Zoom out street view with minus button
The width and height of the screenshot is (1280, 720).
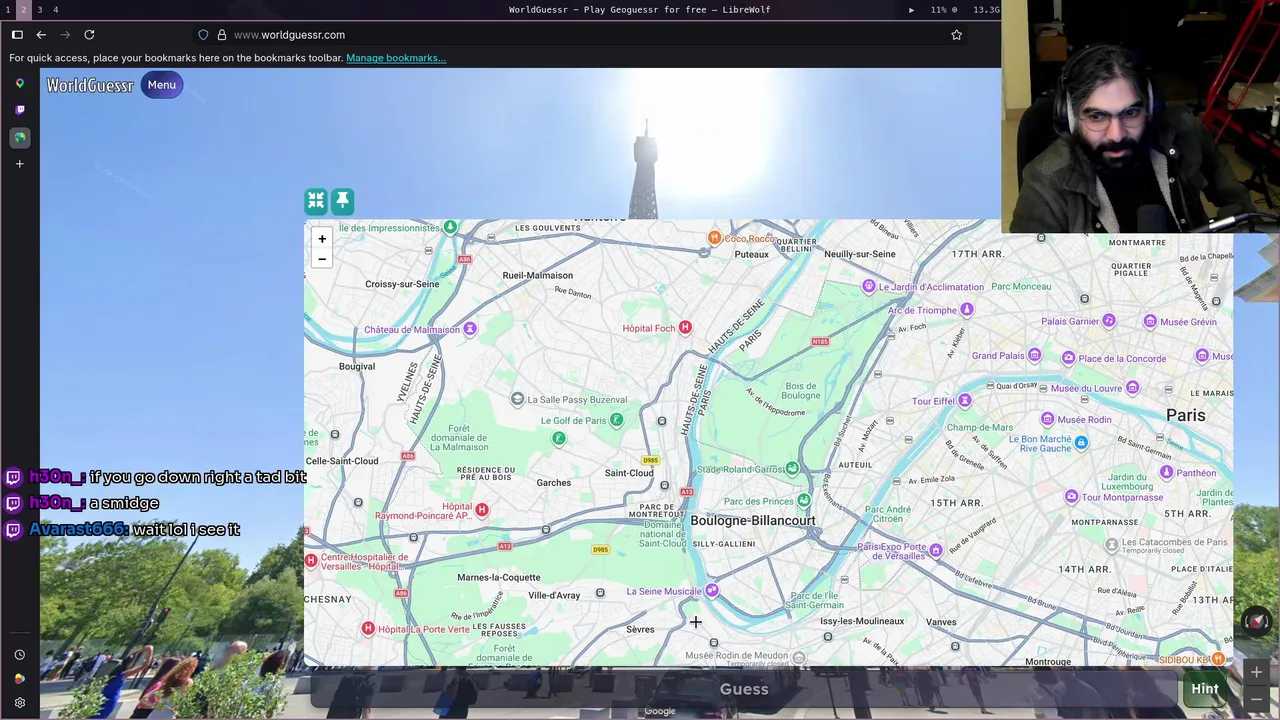(x=1256, y=698)
